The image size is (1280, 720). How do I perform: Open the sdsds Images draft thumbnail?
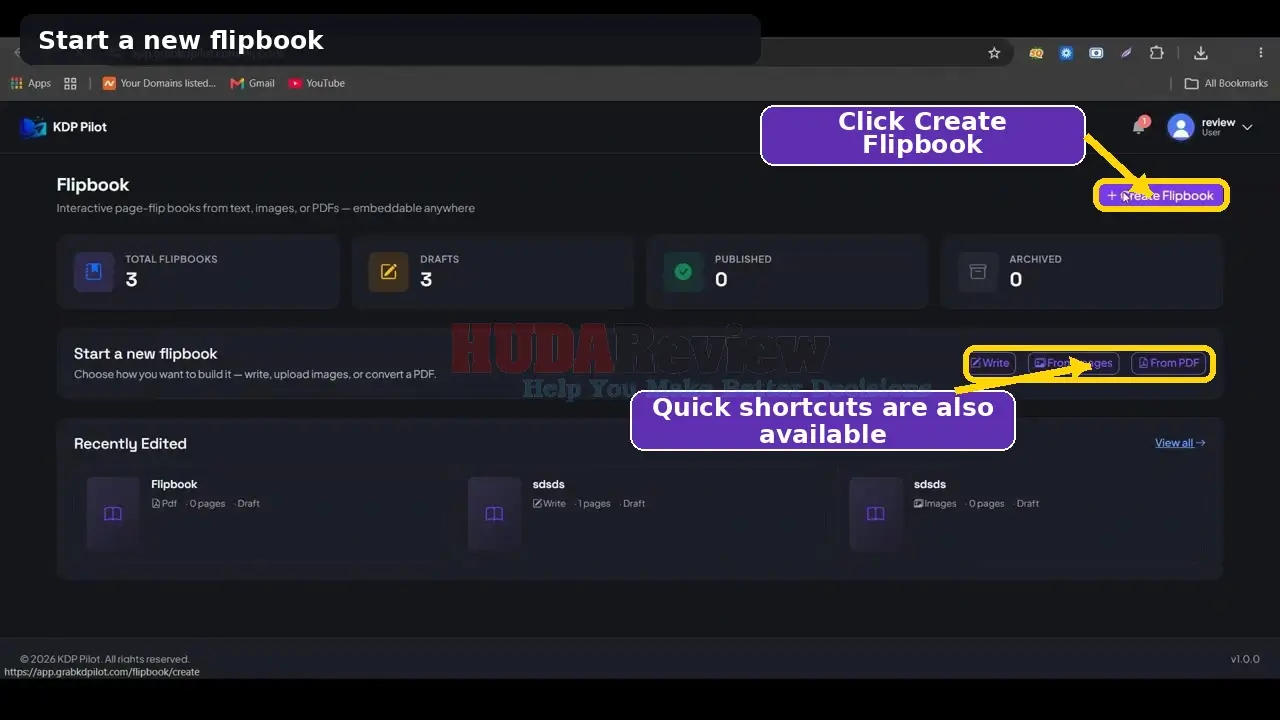tap(876, 513)
